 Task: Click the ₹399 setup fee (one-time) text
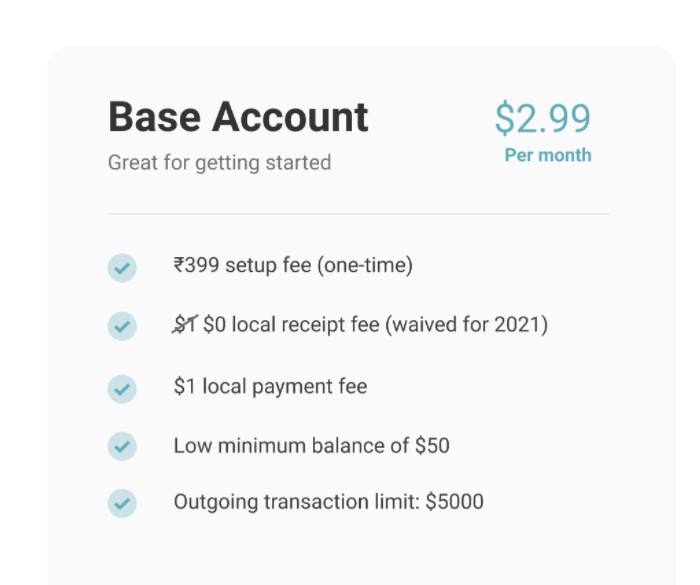(293, 265)
